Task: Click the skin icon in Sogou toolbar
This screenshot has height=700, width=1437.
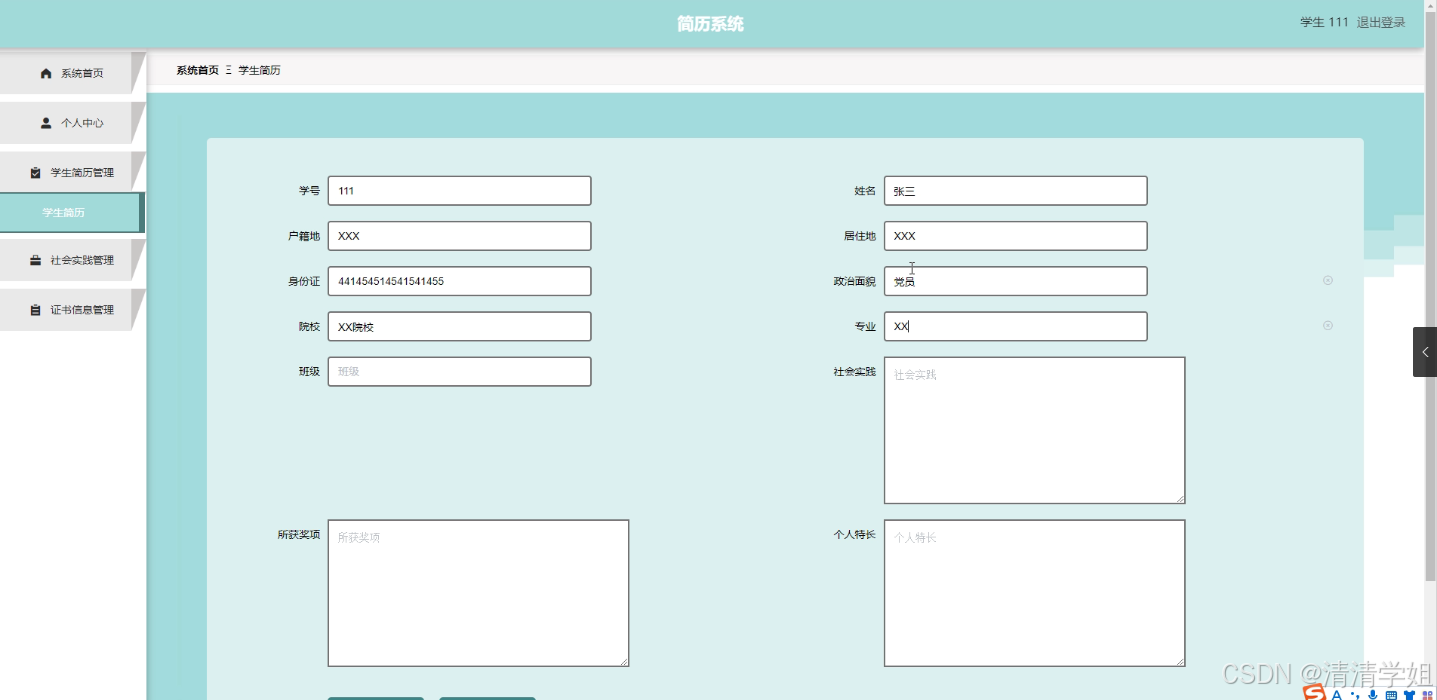Action: coord(1410,694)
